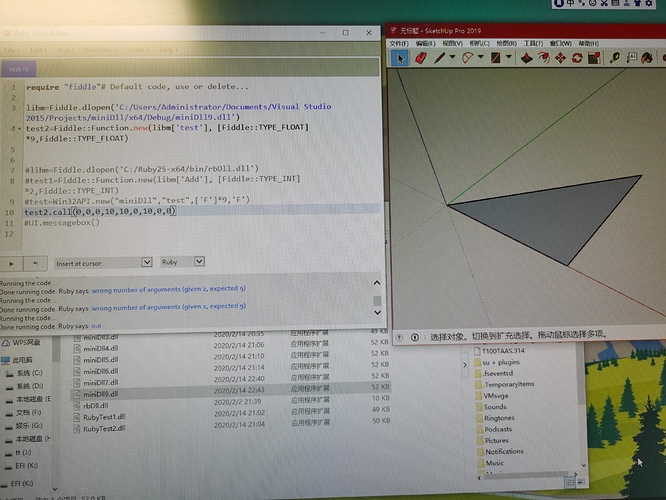Open the Help menu in Ruby Code Editor
The image size is (666, 500).
pos(168,50)
